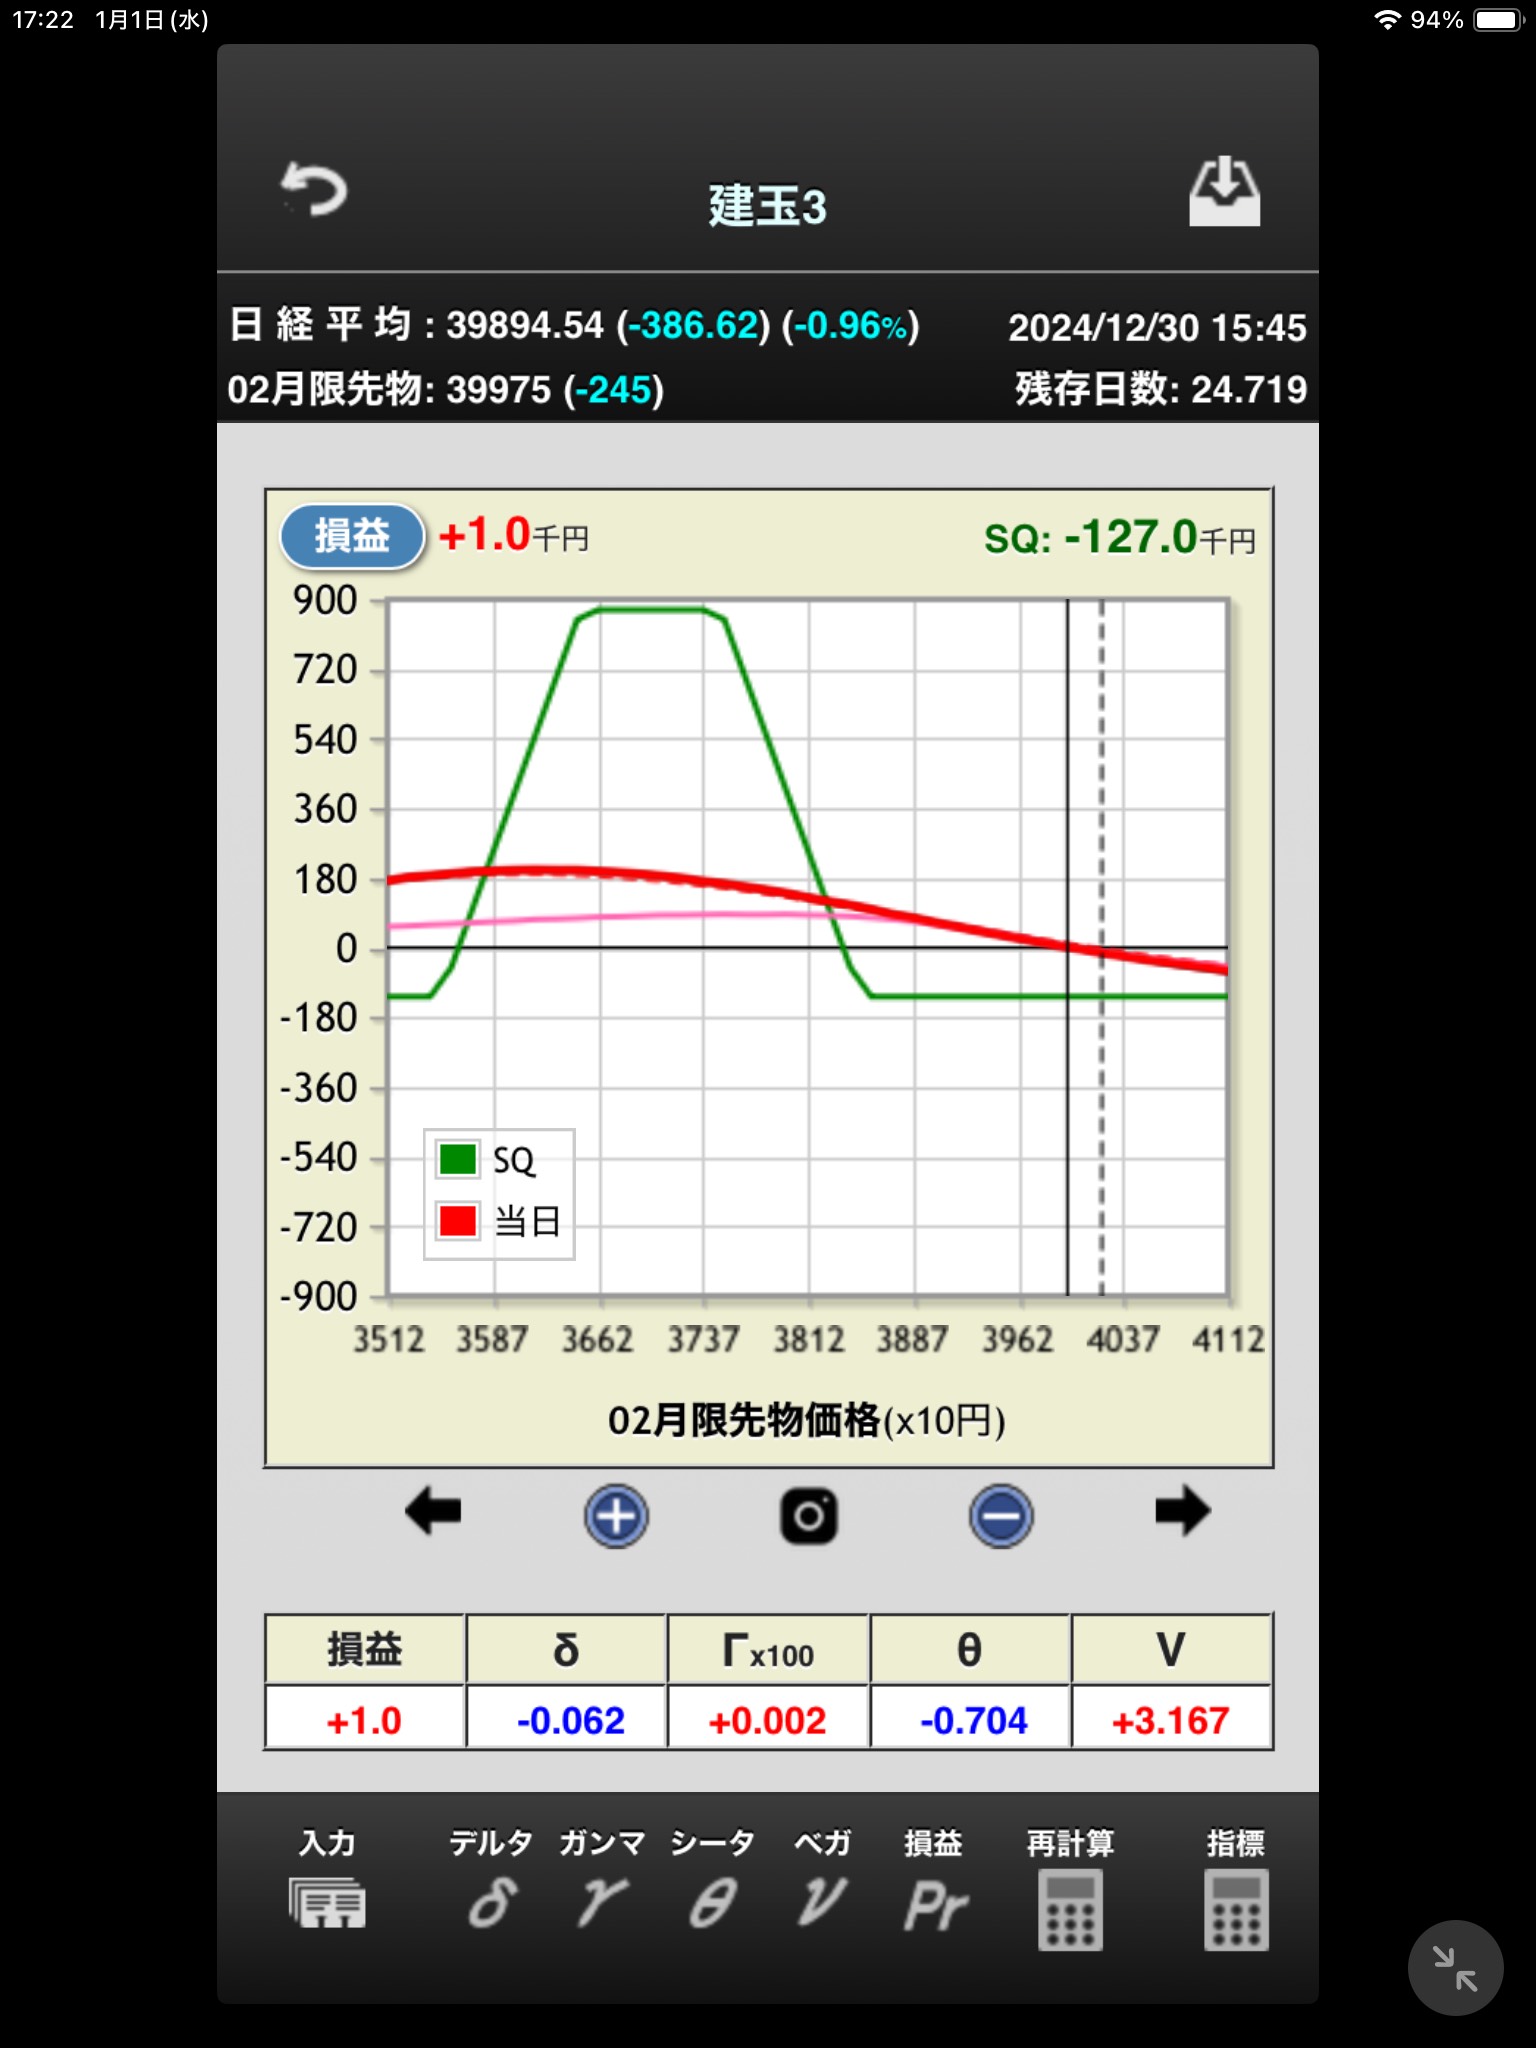Tap the red 当日 legend swatch
Viewport: 1536px width, 2048px height.
pos(458,1221)
